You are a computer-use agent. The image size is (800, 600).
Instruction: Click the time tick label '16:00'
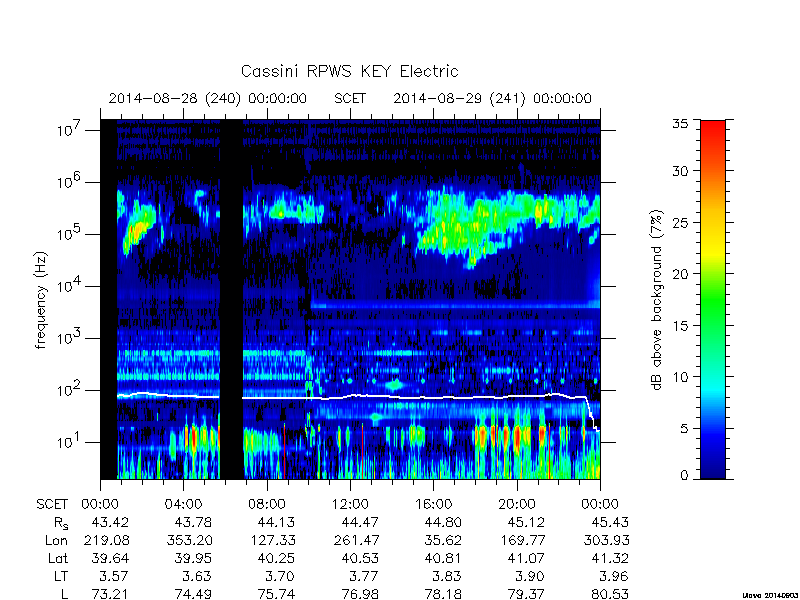click(433, 505)
